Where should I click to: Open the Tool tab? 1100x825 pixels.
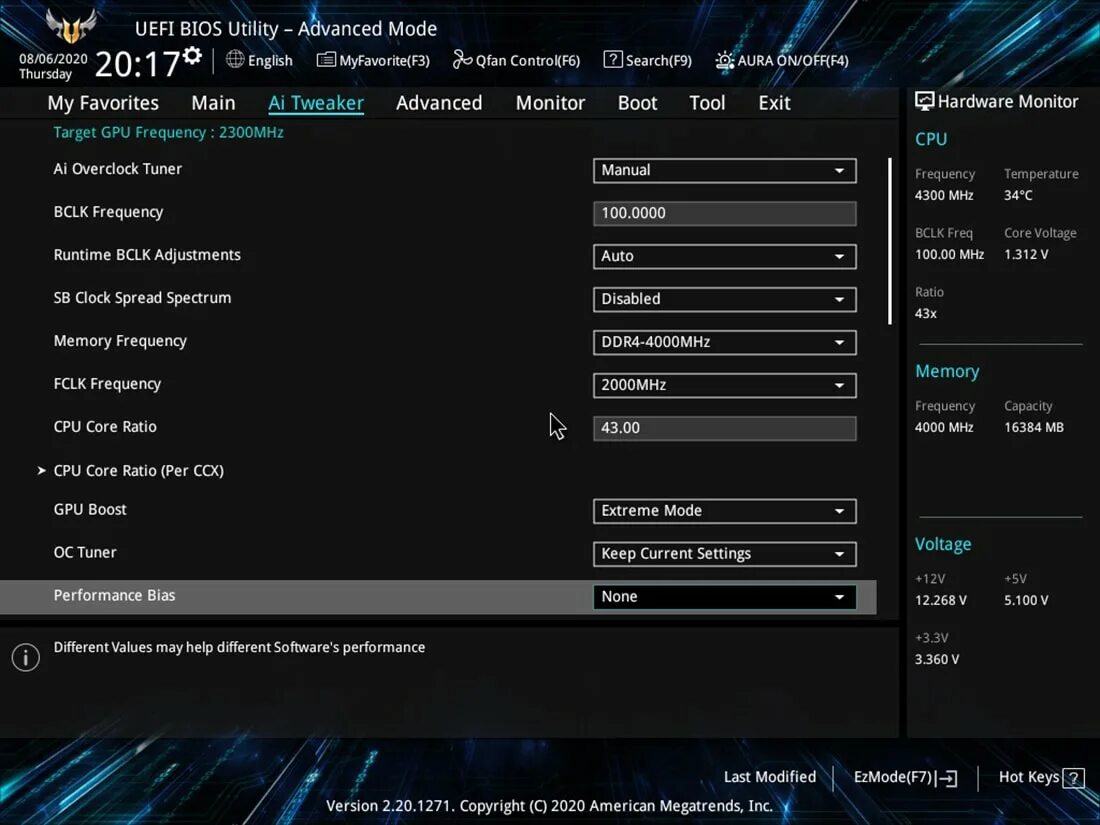pyautogui.click(x=707, y=103)
